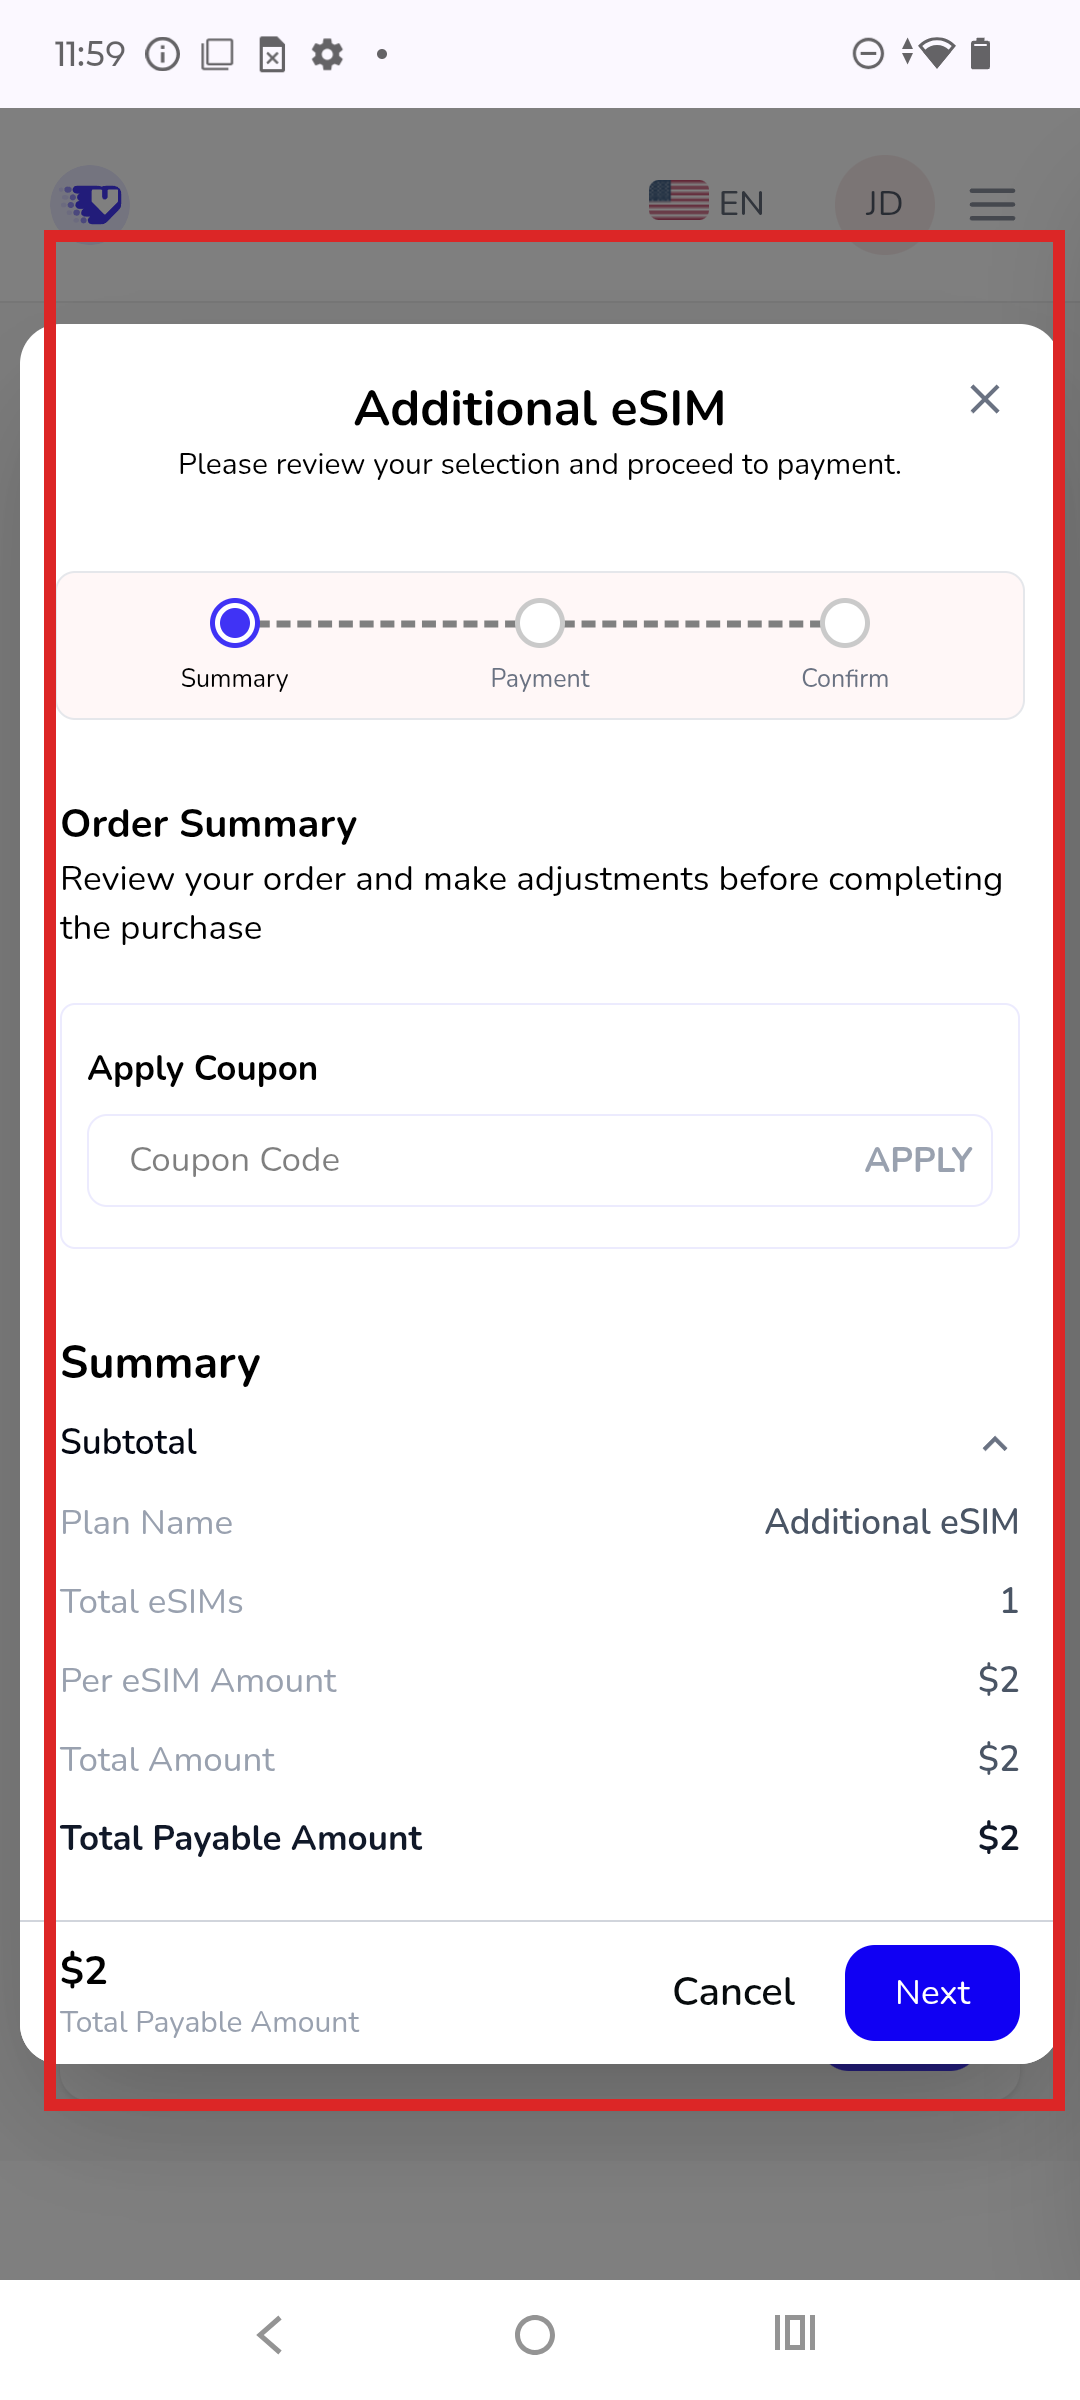The width and height of the screenshot is (1080, 2400).
Task: Open the hamburger menu
Action: (992, 204)
